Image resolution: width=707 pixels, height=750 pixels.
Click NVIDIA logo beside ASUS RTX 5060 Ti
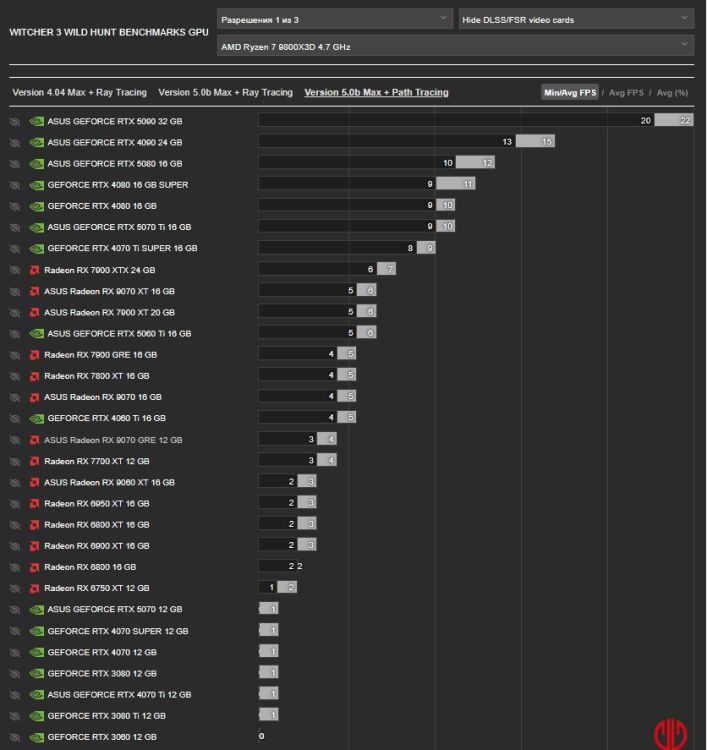[x=37, y=333]
